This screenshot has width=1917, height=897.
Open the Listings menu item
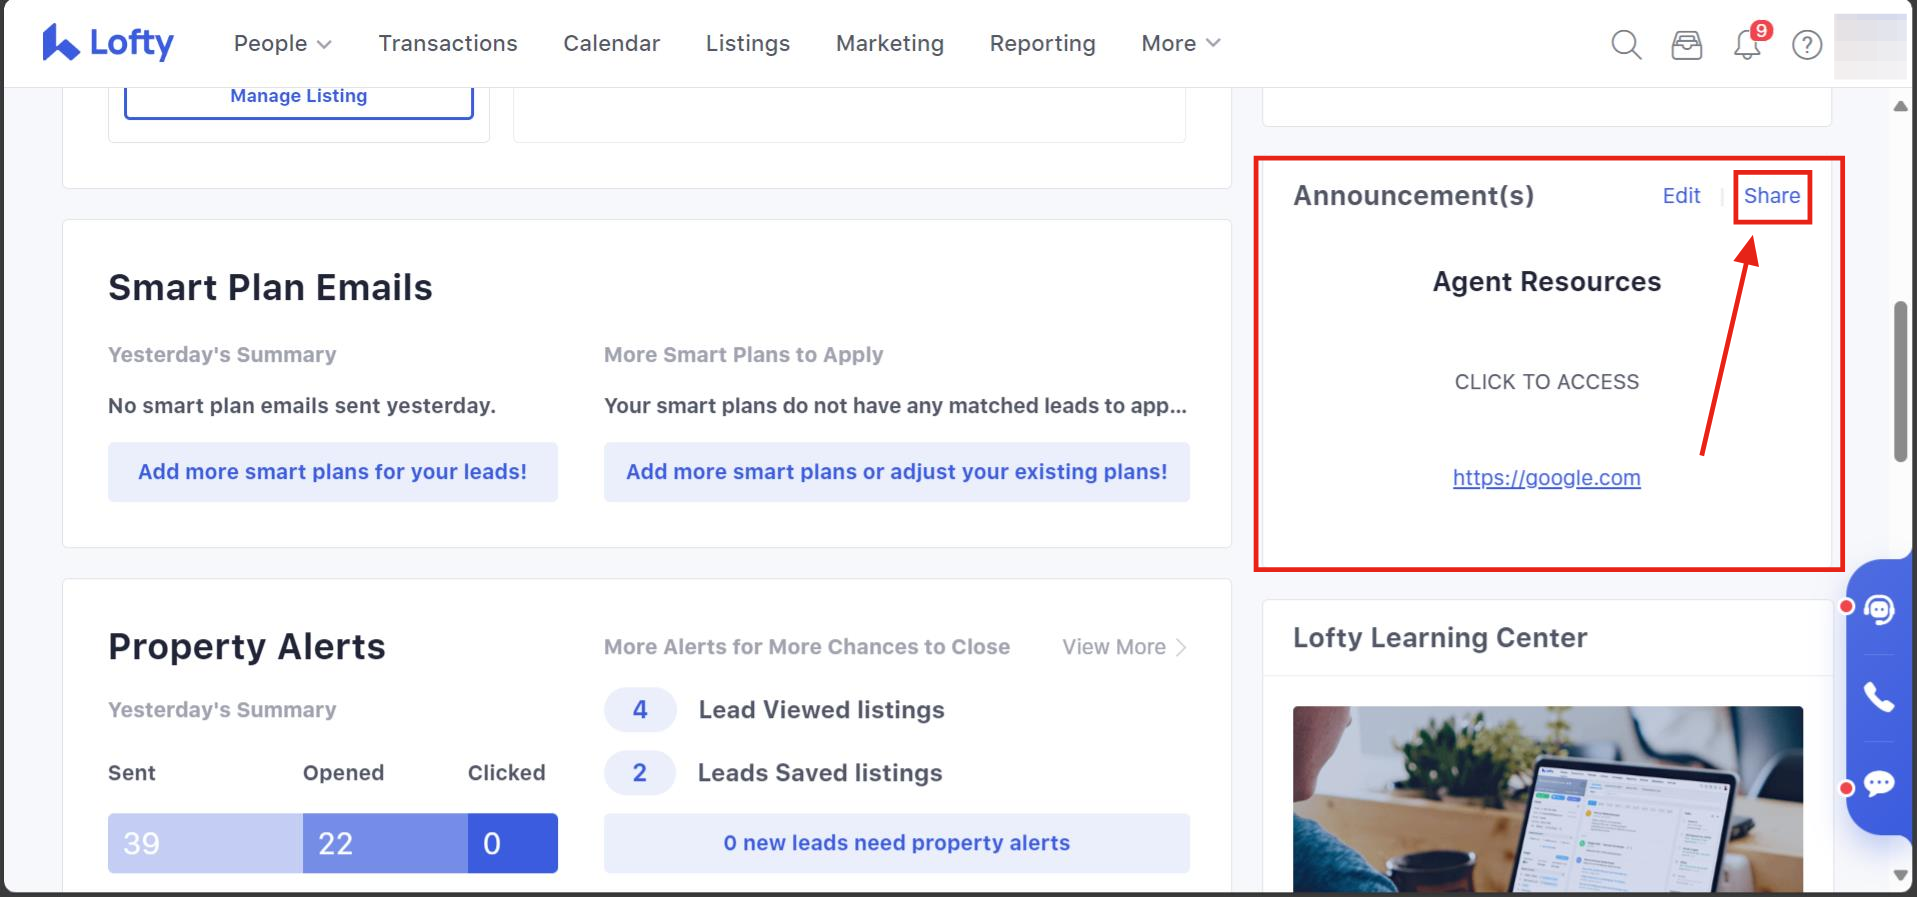747,44
